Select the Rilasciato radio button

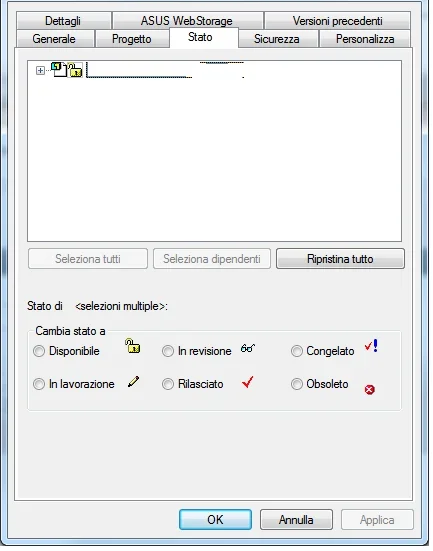(168, 384)
